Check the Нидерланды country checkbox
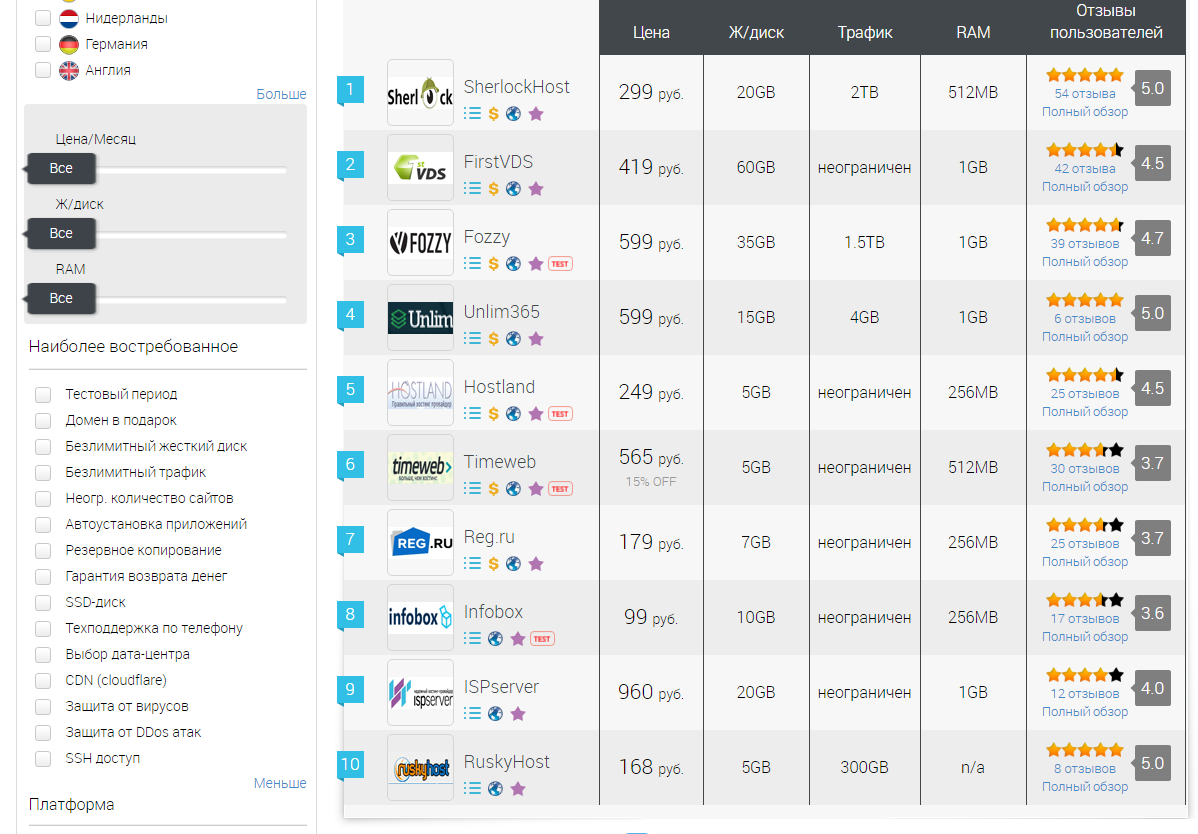This screenshot has width=1198, height=834. [43, 18]
